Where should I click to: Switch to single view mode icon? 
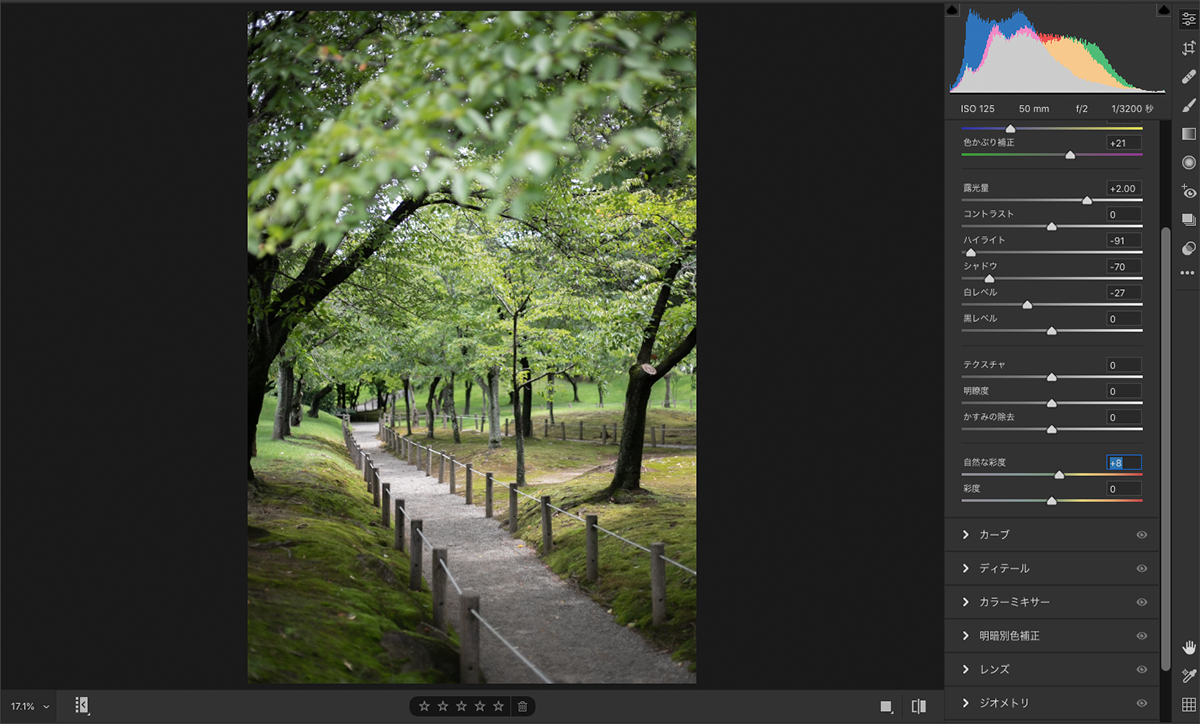886,707
